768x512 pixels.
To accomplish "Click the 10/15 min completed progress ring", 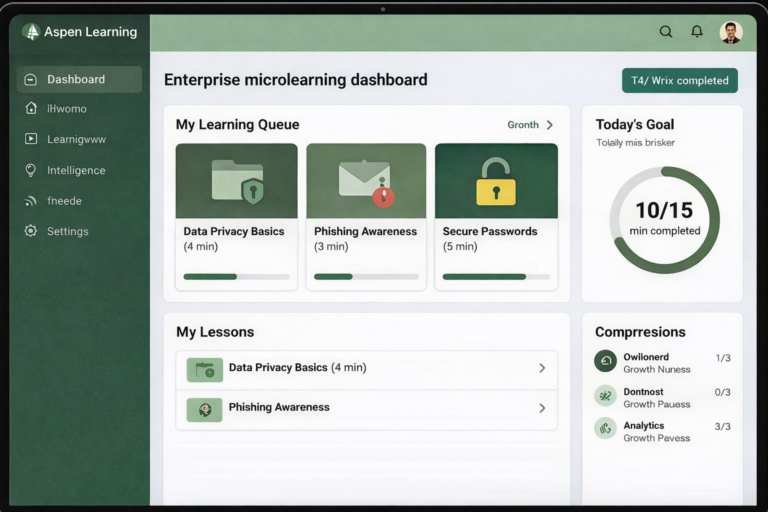I will 665,219.
